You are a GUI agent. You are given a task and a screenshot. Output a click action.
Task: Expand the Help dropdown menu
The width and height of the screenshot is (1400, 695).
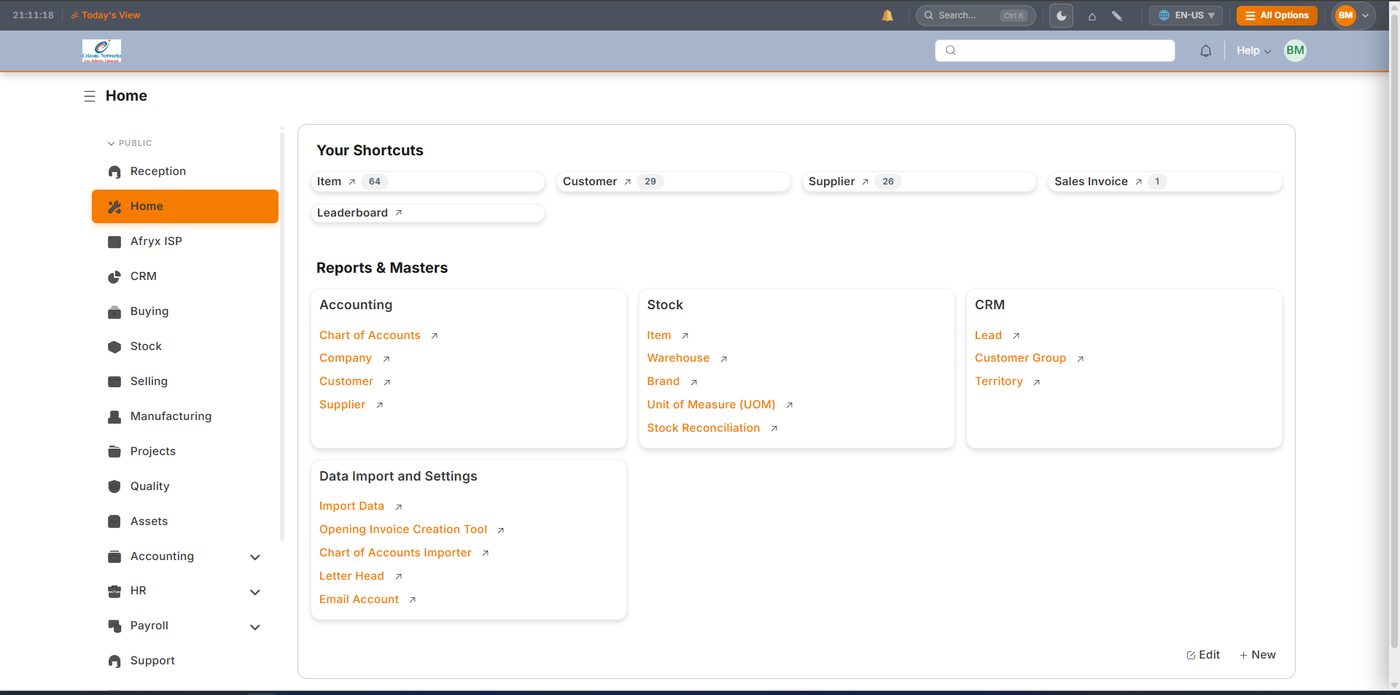pos(1253,51)
